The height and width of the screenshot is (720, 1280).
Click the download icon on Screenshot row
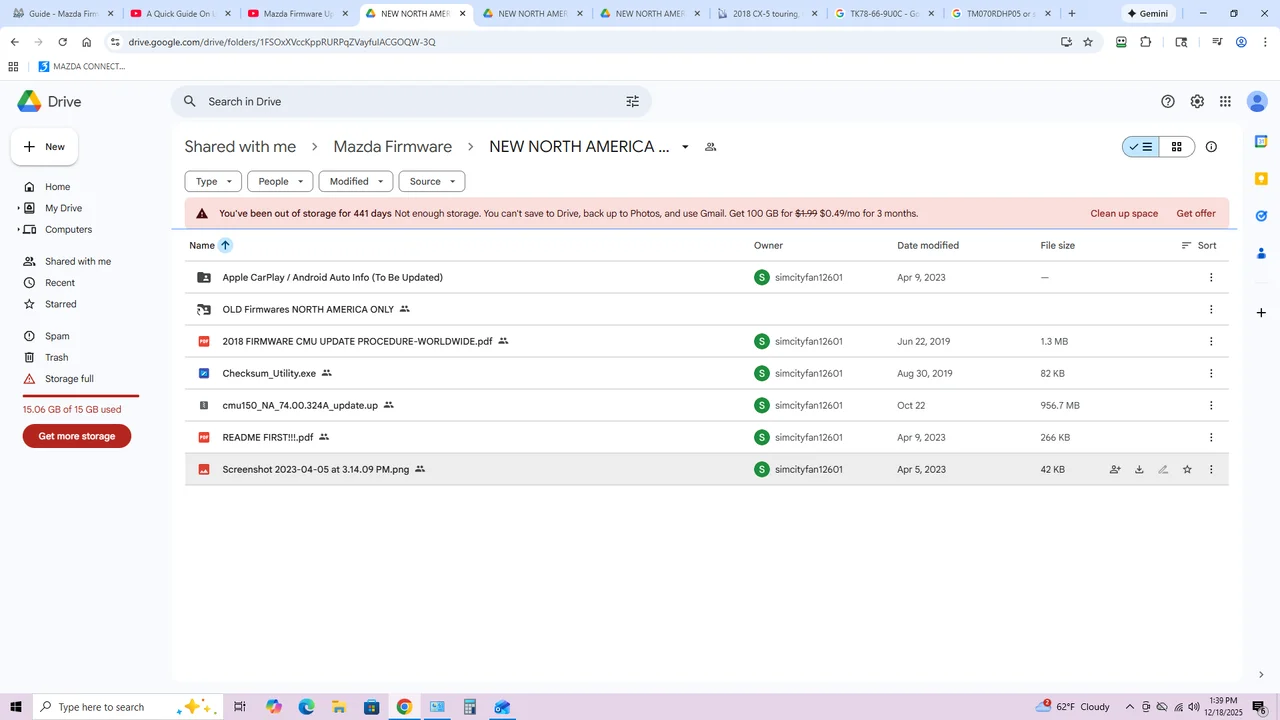pyautogui.click(x=1139, y=469)
